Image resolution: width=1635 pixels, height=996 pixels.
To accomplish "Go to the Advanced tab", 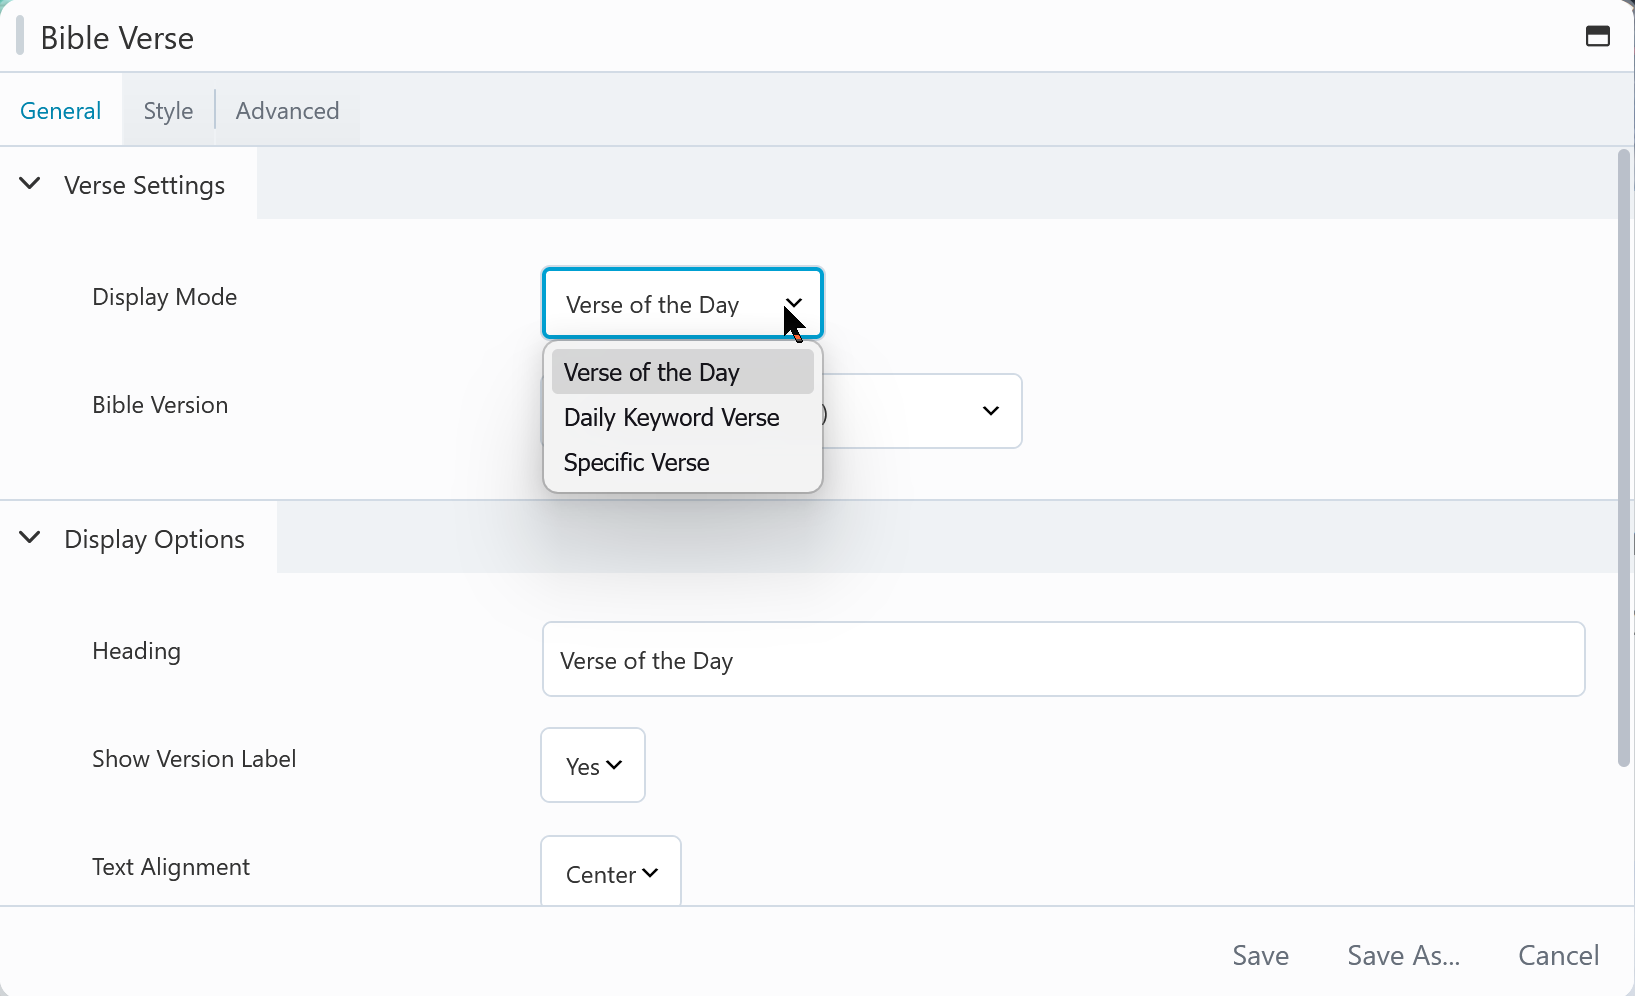I will coord(287,111).
